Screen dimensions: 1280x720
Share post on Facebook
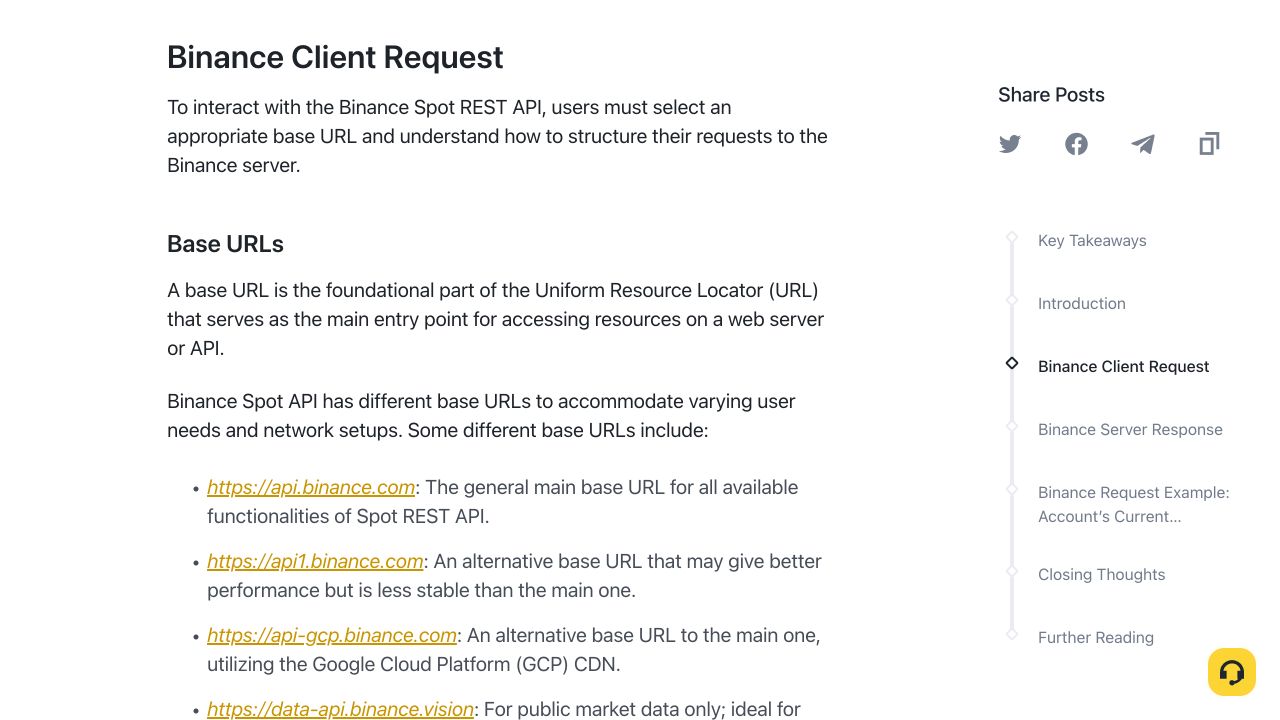1076,144
